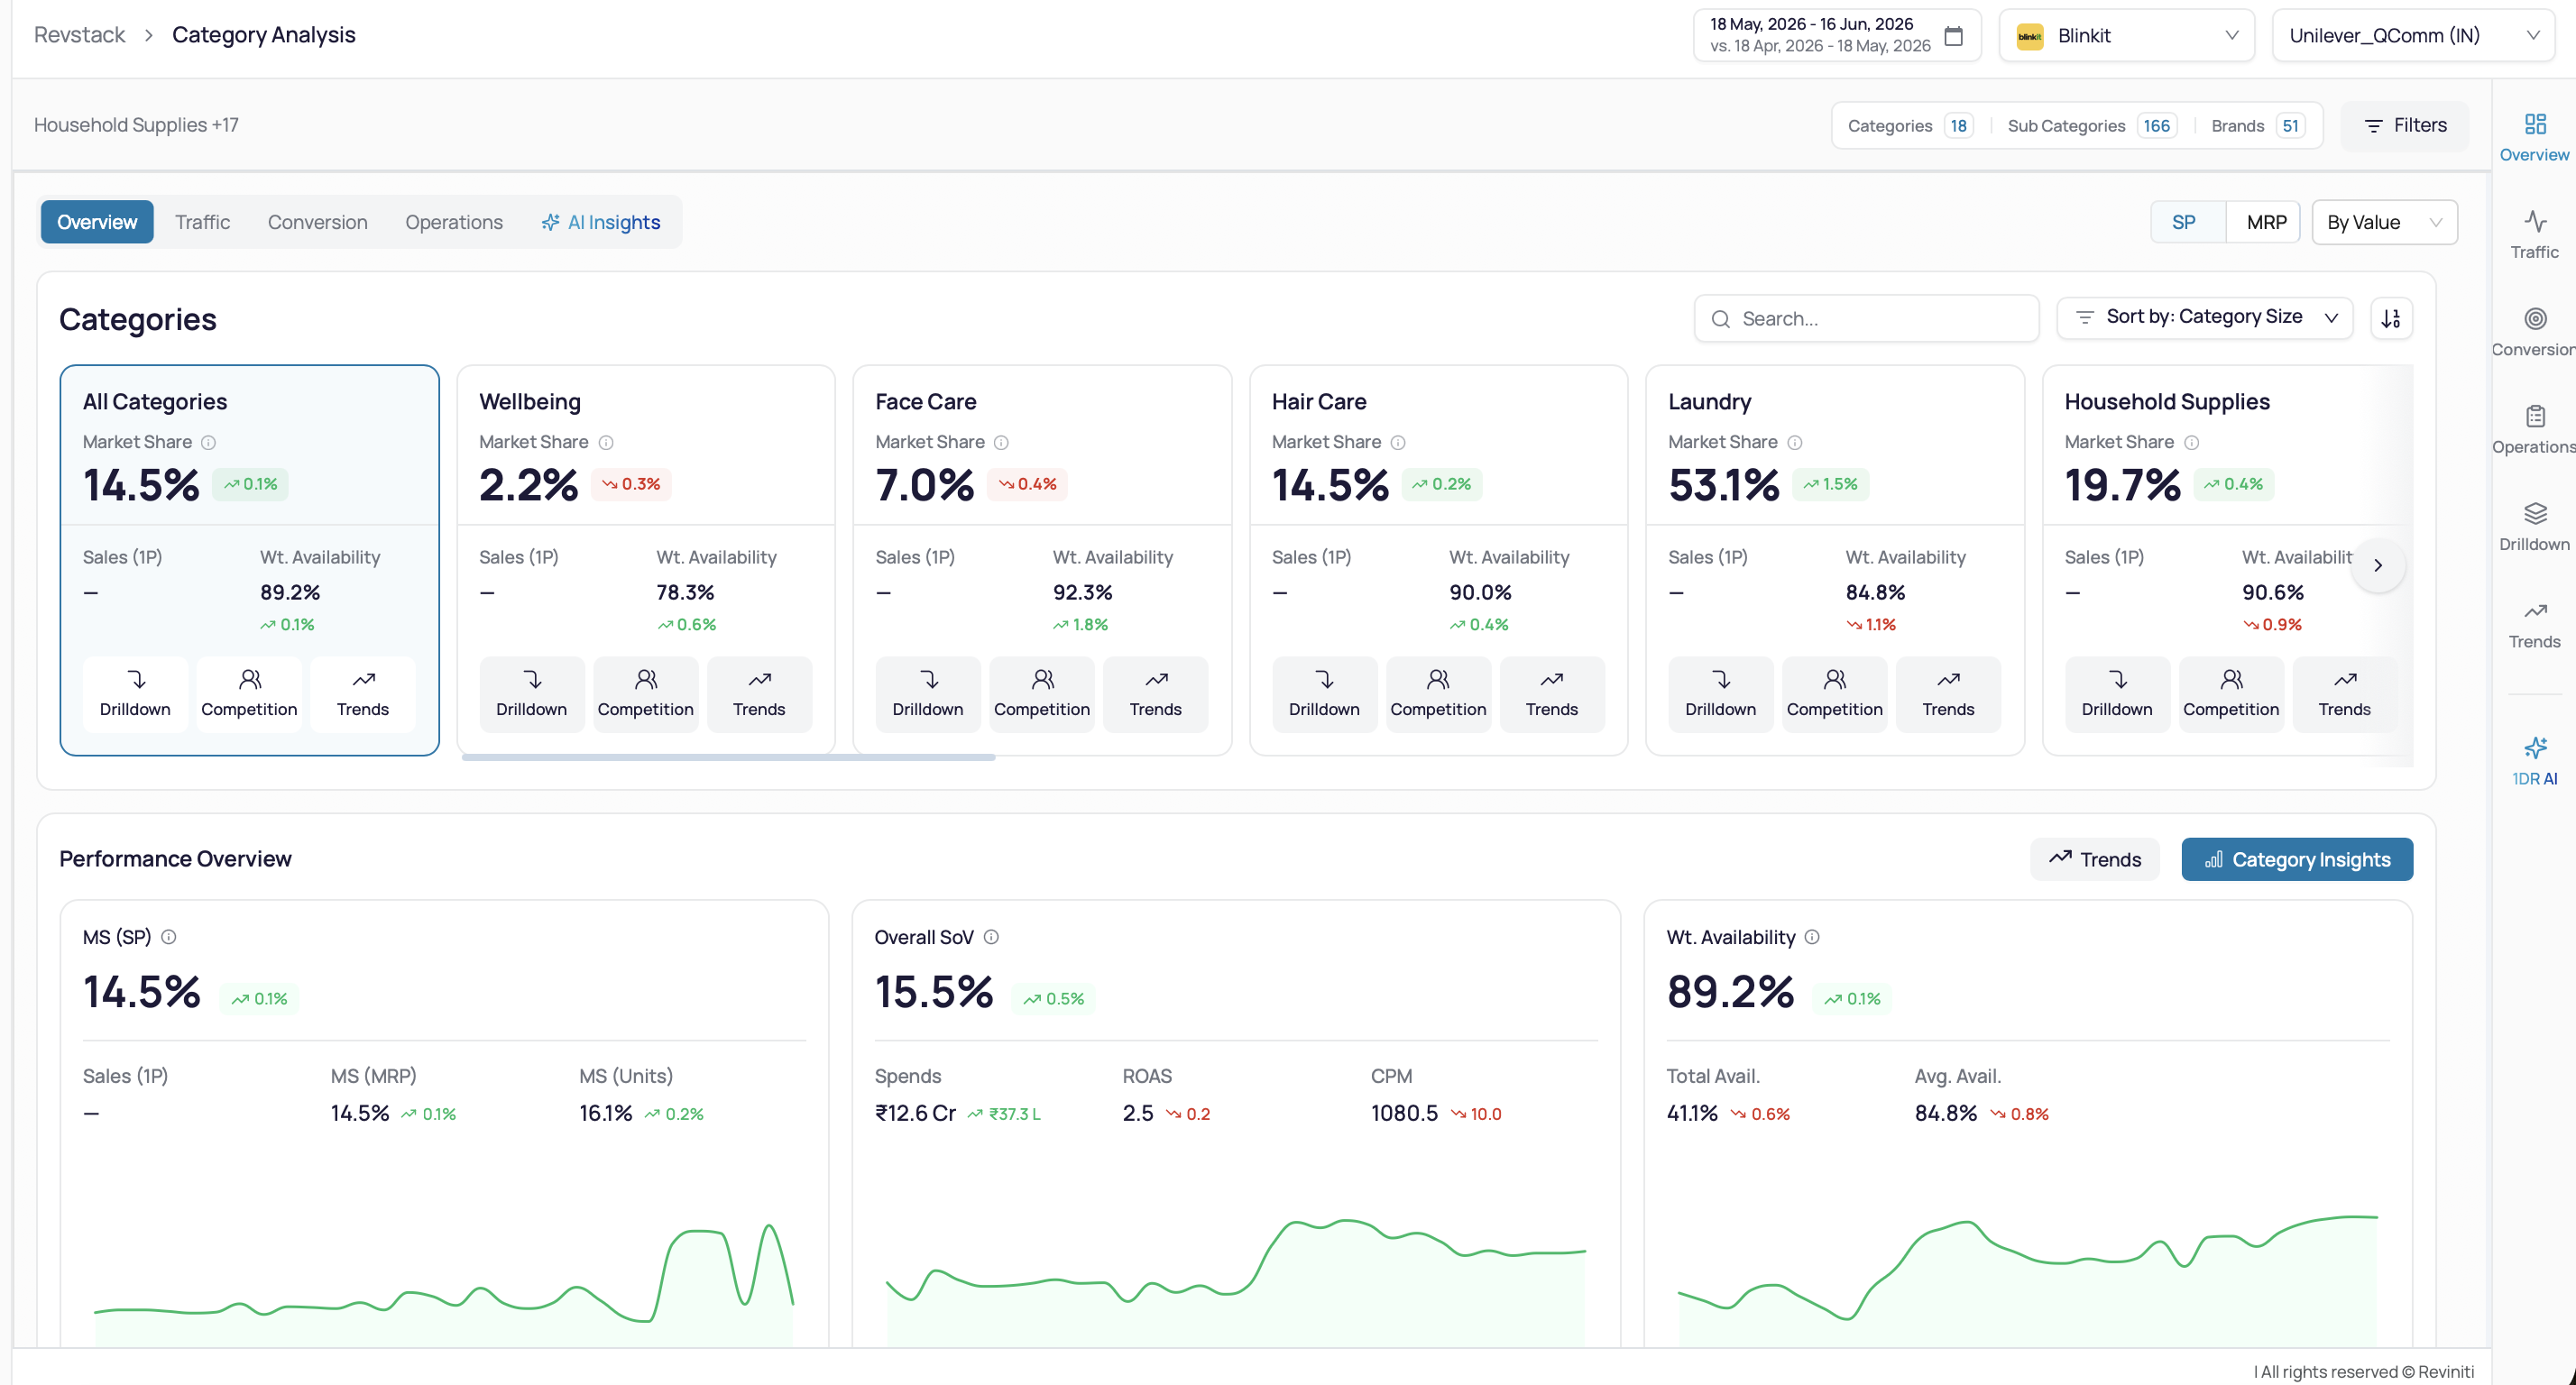Expand the Blinkit platform dropdown
2576x1385 pixels.
click(x=2126, y=36)
